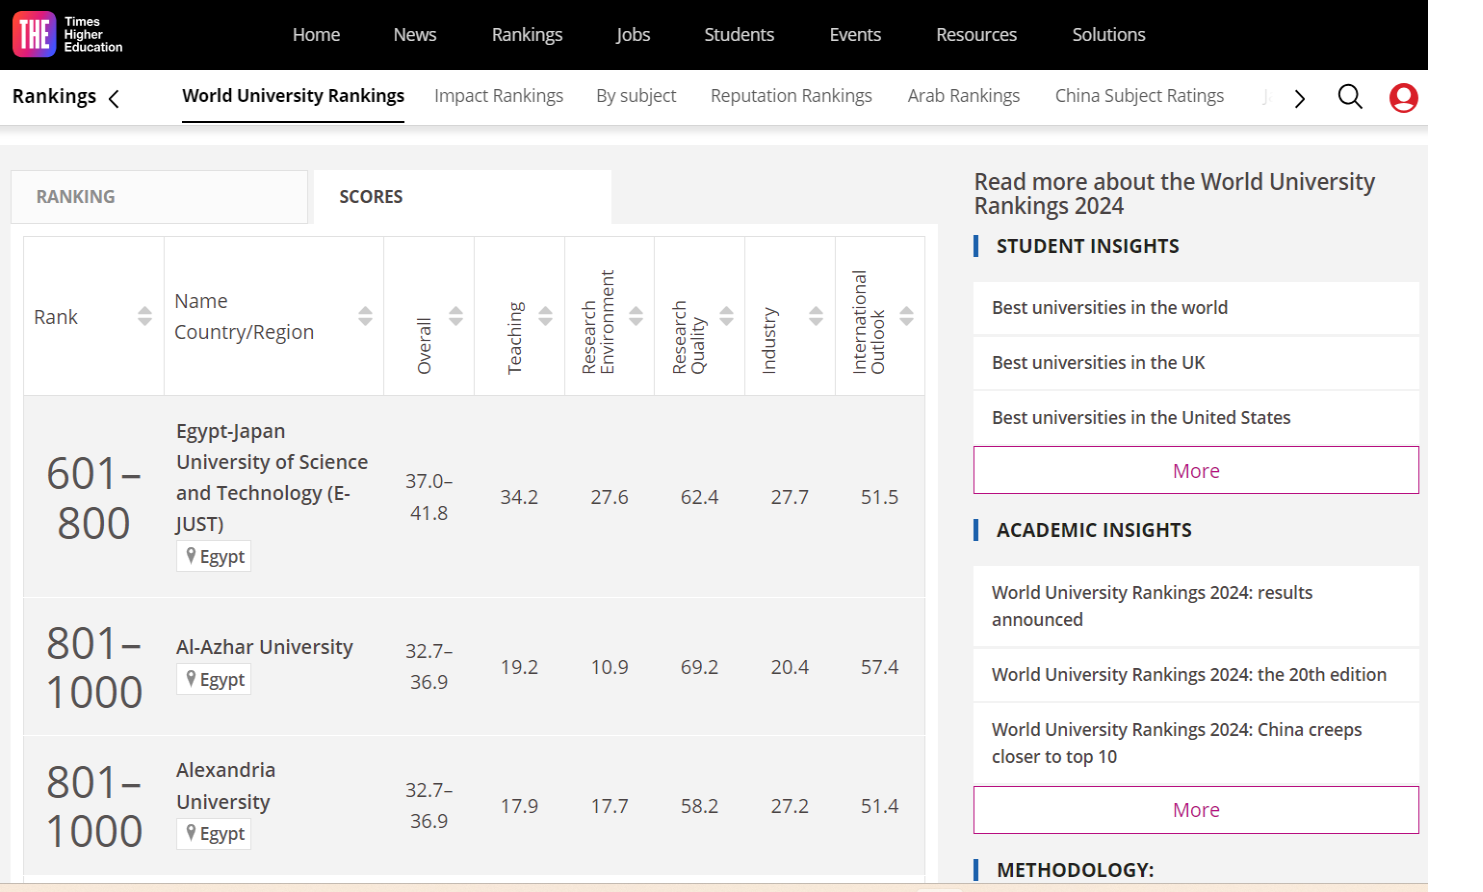
Task: Open the red user account icon
Action: [x=1403, y=98]
